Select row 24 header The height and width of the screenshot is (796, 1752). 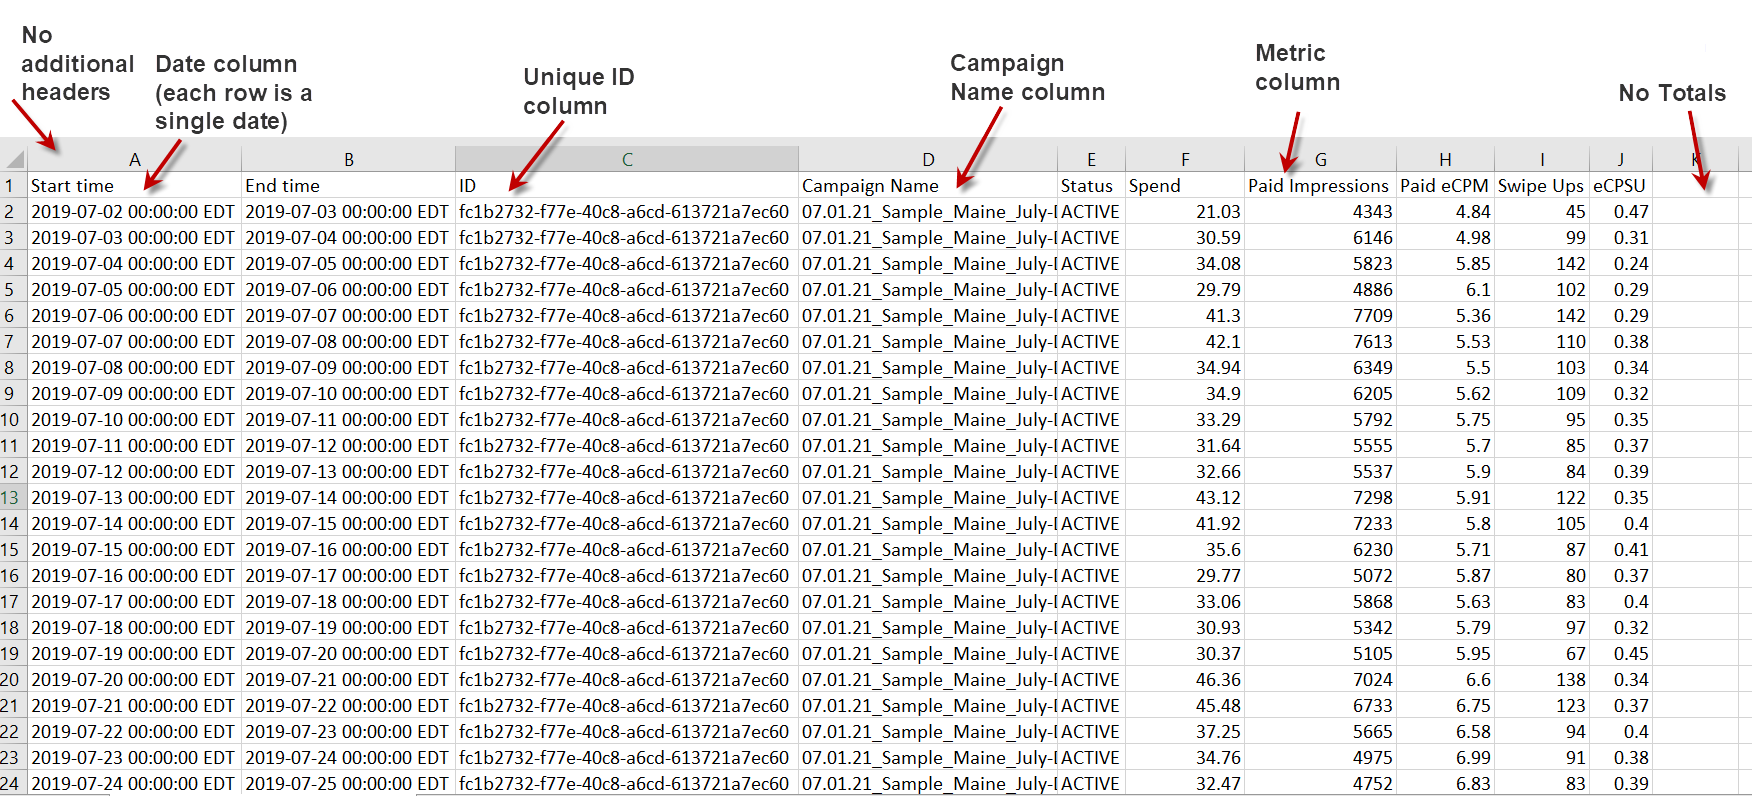point(13,783)
